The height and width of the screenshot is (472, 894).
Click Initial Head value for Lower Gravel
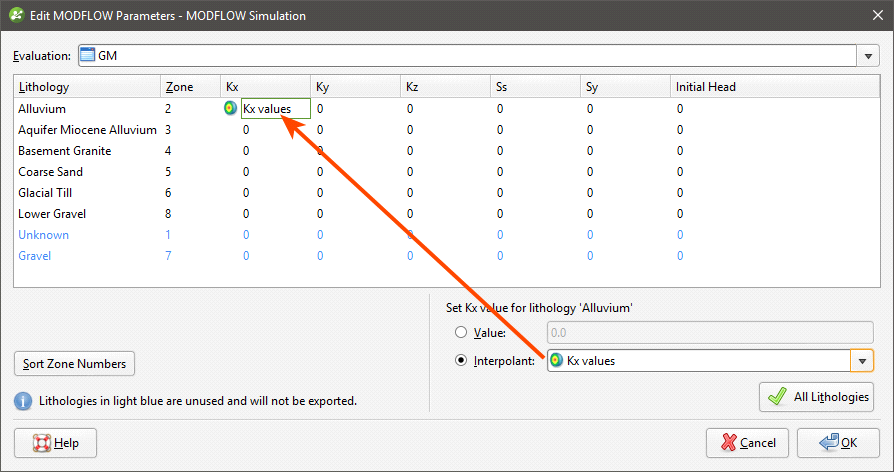point(680,214)
